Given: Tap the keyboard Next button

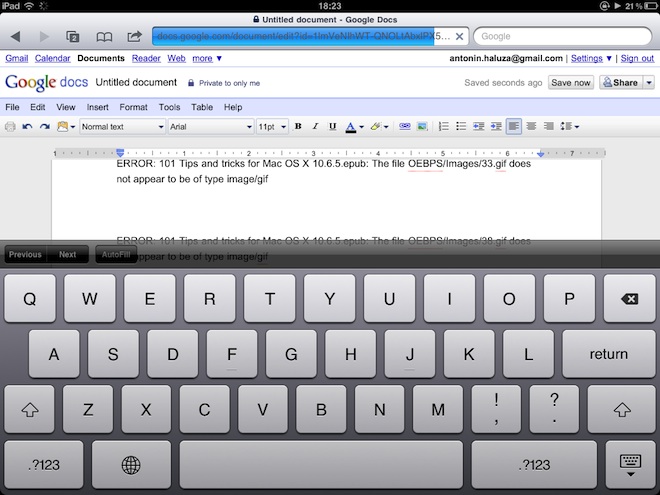Looking at the screenshot, I should pyautogui.click(x=67, y=255).
